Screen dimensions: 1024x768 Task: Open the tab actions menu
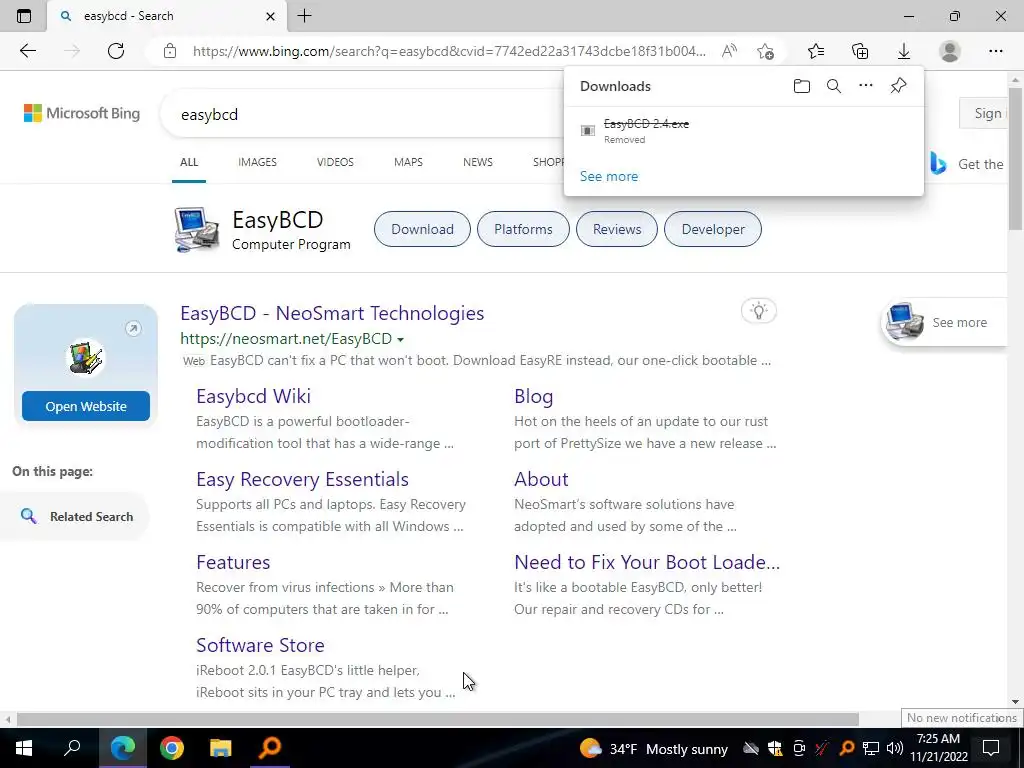click(24, 16)
